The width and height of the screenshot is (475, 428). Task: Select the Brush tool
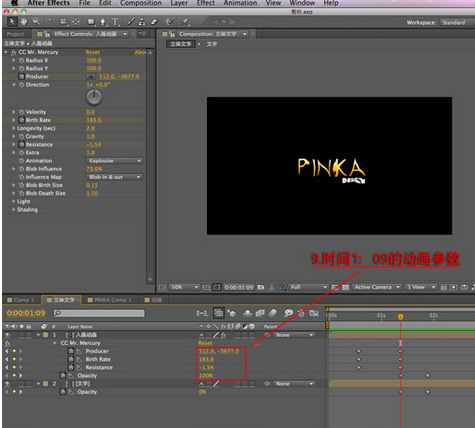[x=131, y=22]
